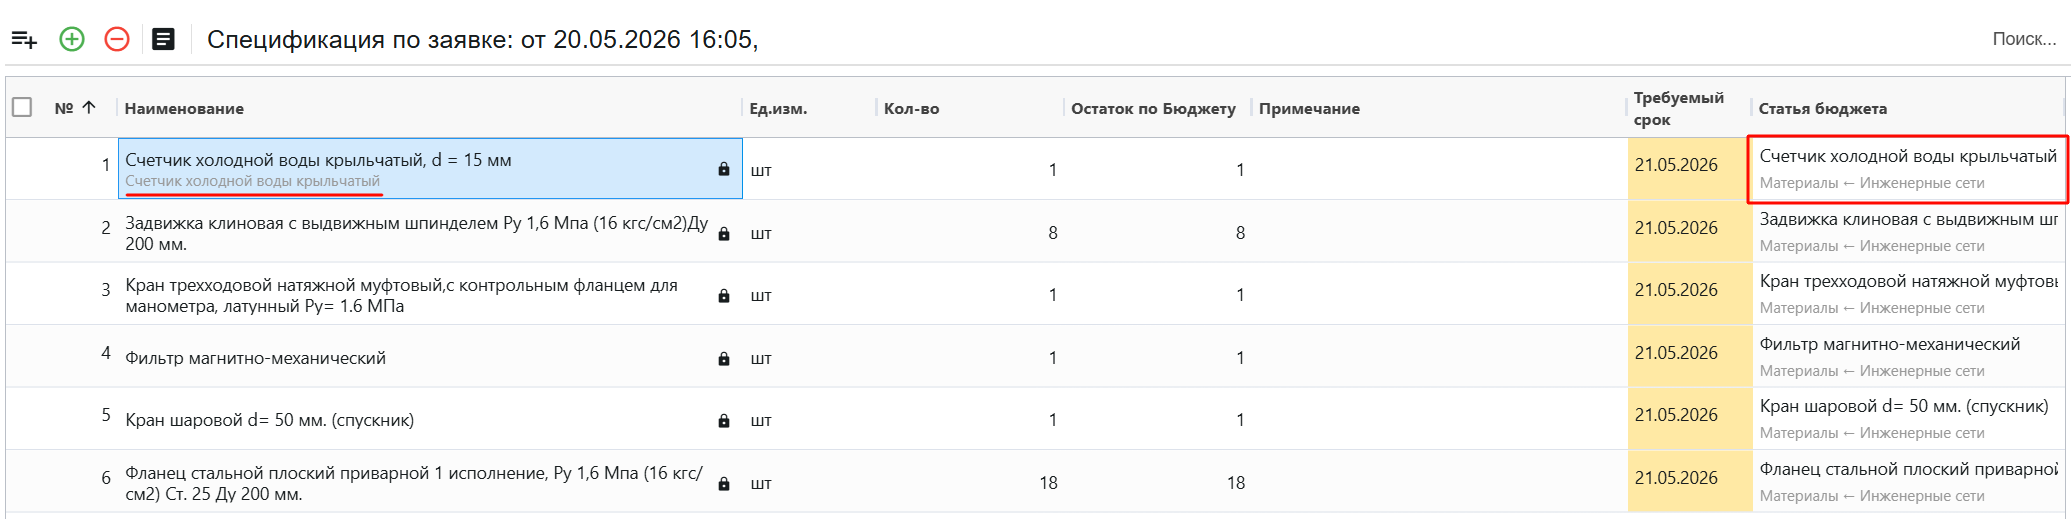Click the Требуемый срок column header
Image resolution: width=2071 pixels, height=519 pixels.
point(1679,108)
